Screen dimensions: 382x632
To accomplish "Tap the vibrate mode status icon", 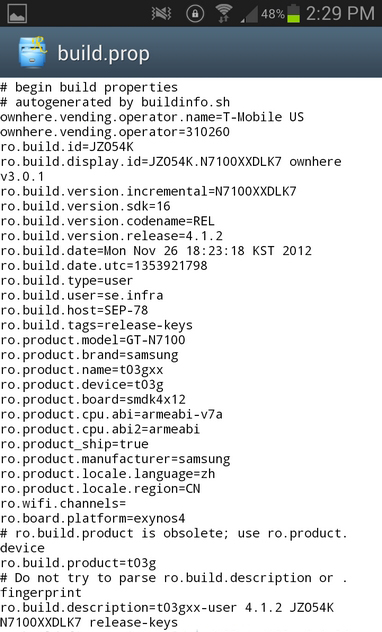I will (x=161, y=14).
